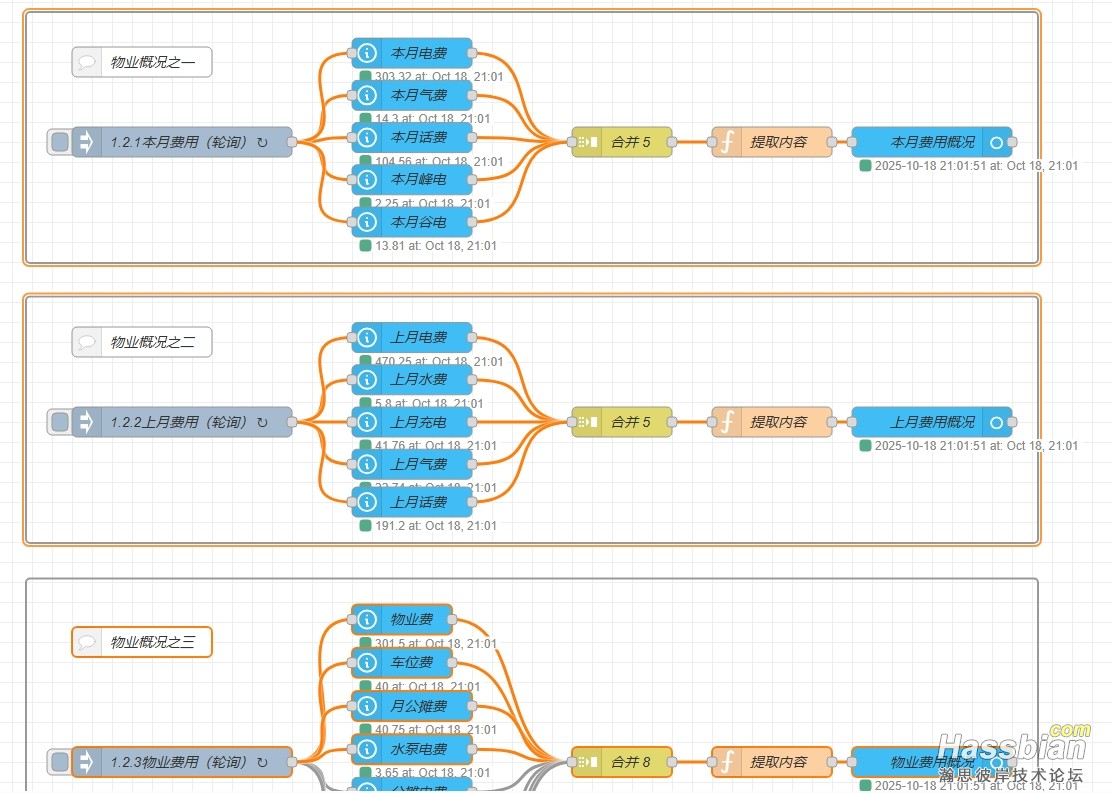Trigger the 1.2.2上月费用 inject button
Screen dimensions: 1112x793
[x=60, y=423]
